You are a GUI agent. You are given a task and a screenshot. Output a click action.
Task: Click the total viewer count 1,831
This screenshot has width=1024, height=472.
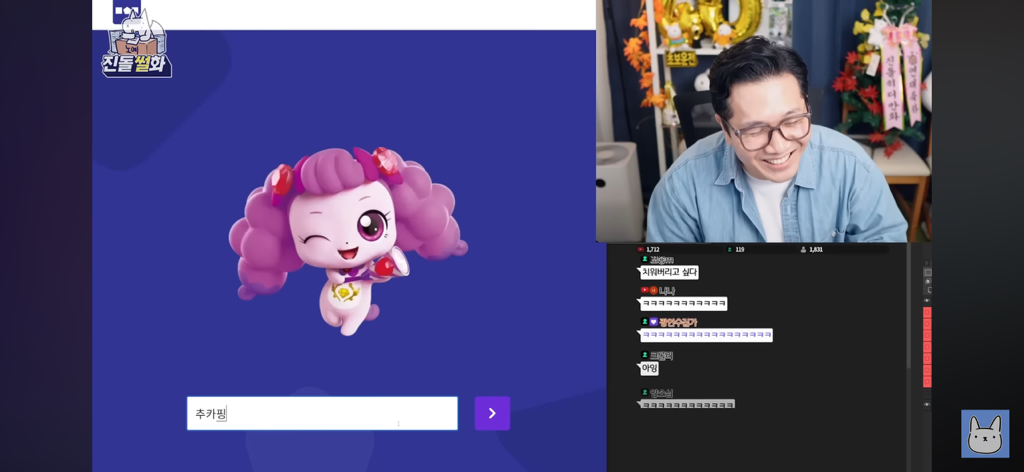tap(817, 249)
